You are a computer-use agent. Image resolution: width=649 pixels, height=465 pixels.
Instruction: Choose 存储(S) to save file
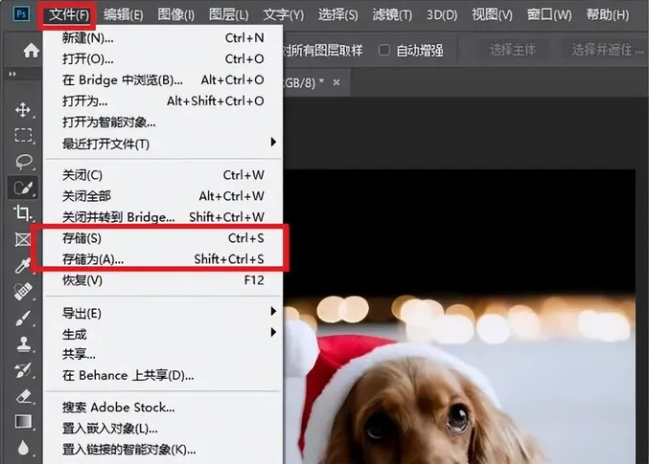(163, 238)
